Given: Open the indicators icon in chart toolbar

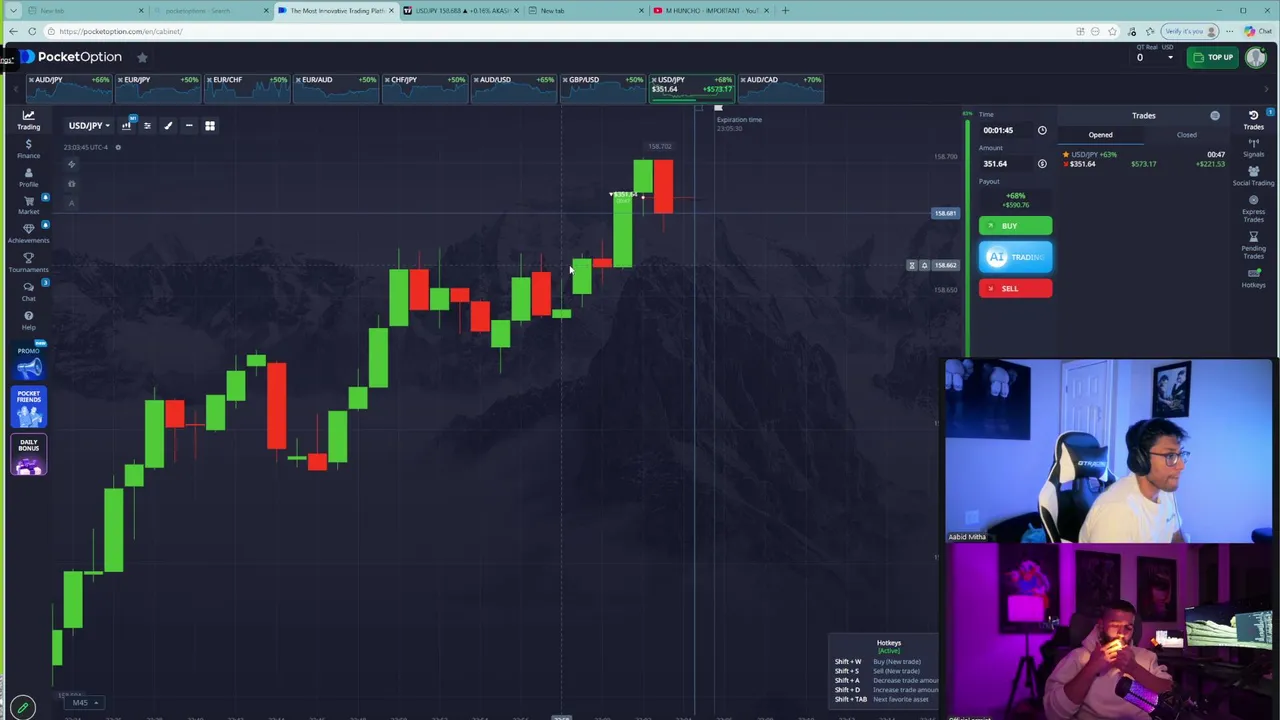Looking at the screenshot, I should (x=147, y=125).
